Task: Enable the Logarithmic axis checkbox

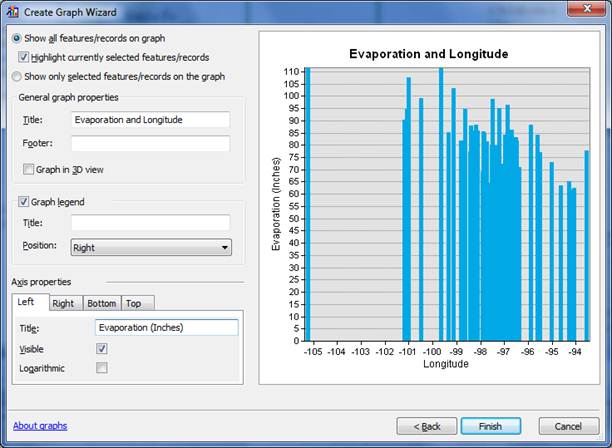Action: [101, 369]
